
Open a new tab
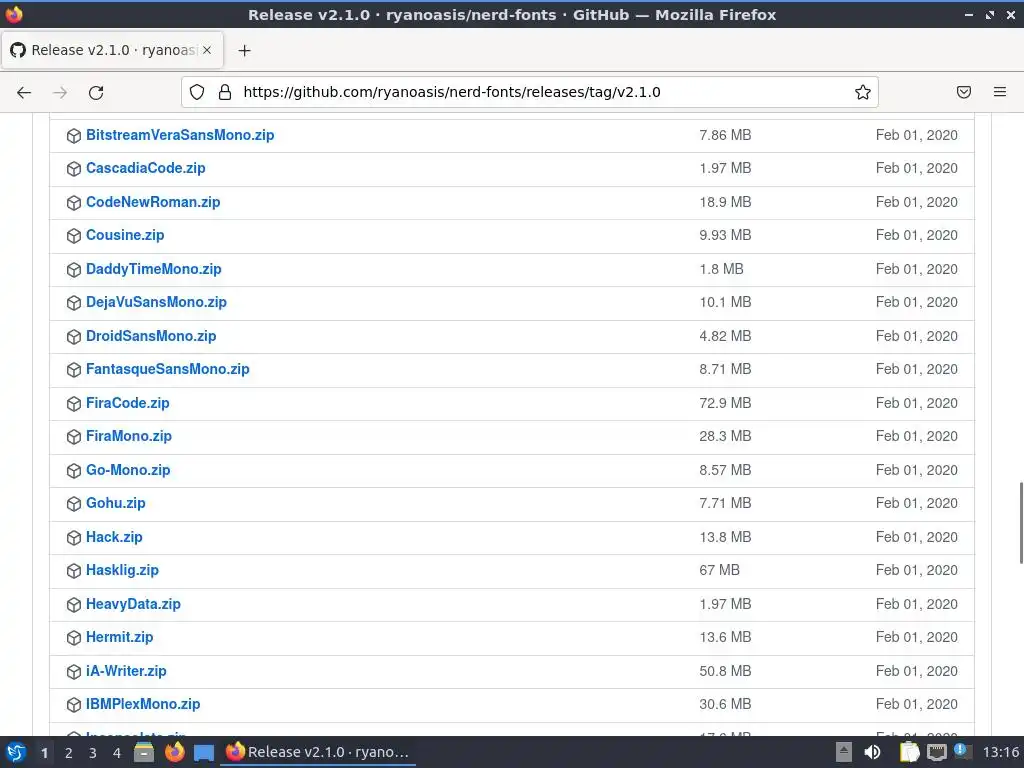244,50
